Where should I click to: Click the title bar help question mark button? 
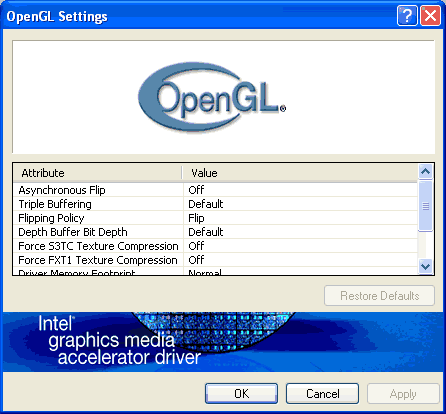point(407,16)
